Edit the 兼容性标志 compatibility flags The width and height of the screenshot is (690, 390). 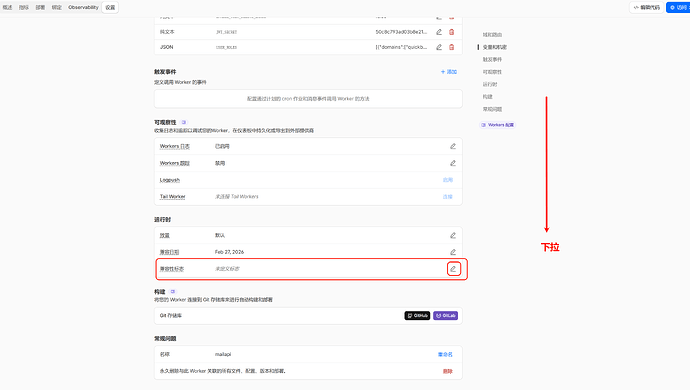(x=453, y=269)
